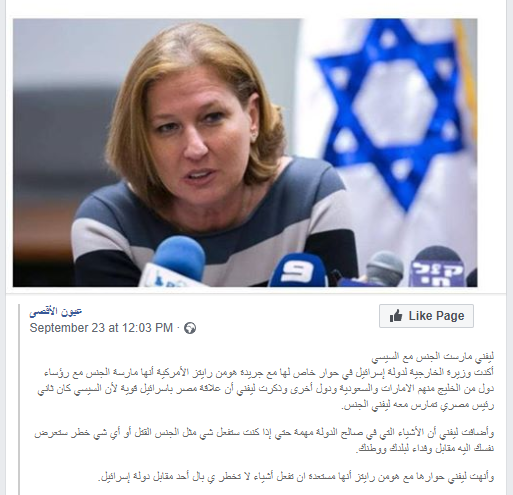Click the second paragraph beginning with وأضافت

(264, 440)
